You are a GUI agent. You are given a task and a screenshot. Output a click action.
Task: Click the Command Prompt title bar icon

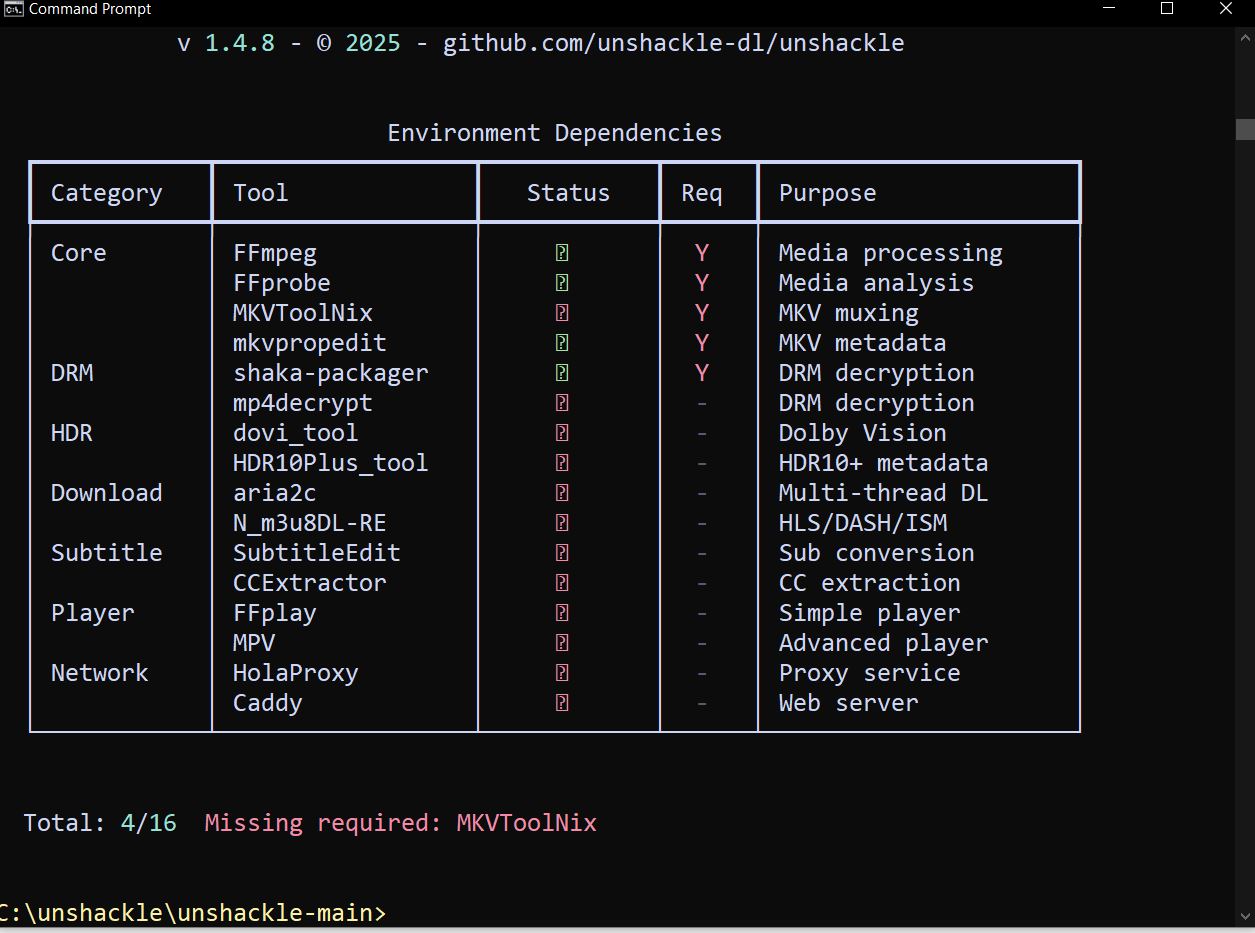14,9
